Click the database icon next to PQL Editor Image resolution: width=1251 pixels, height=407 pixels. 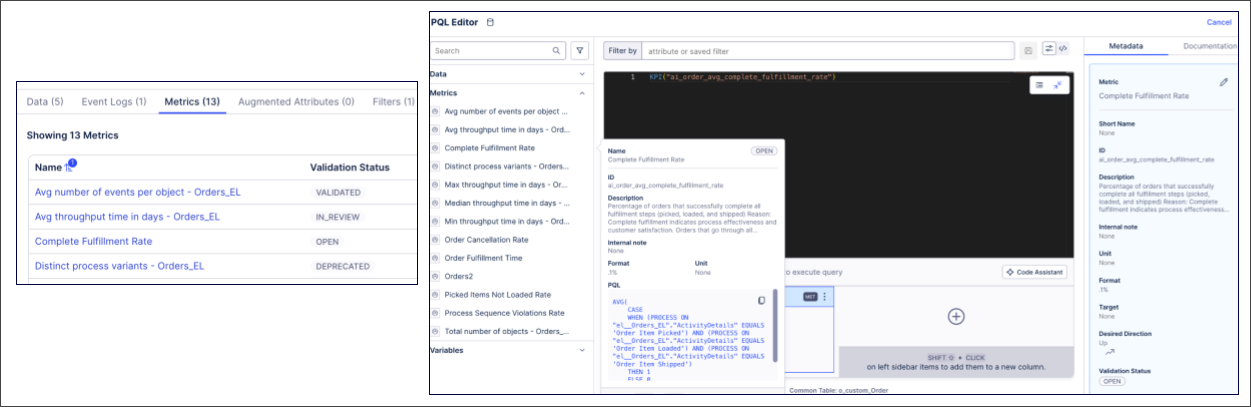point(490,22)
